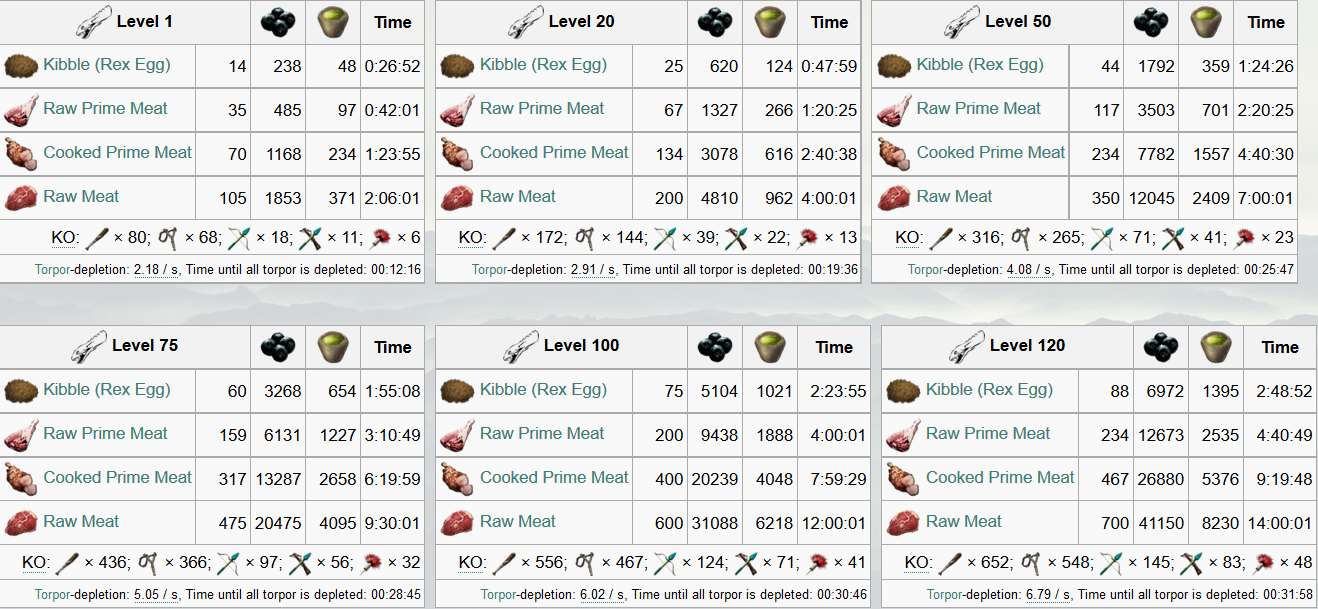The height and width of the screenshot is (609, 1318).
Task: Click the Narcotic icon in Level 20 table header
Action: click(769, 22)
